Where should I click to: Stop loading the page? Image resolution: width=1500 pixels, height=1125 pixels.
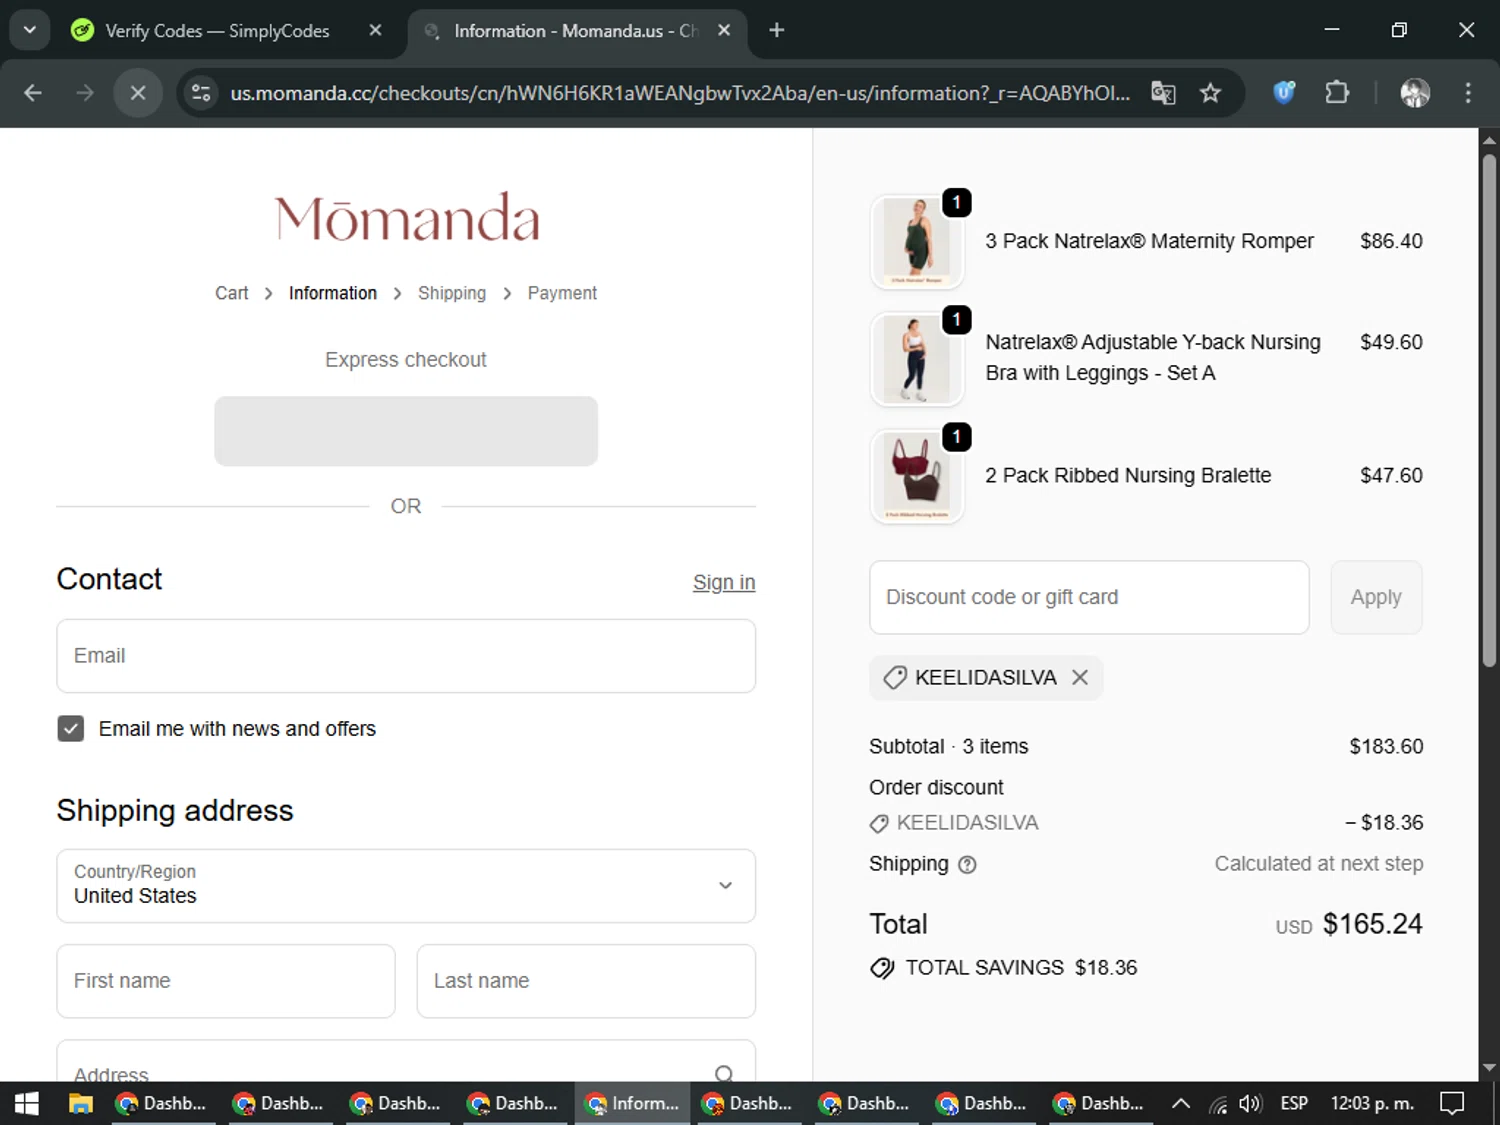tap(138, 93)
